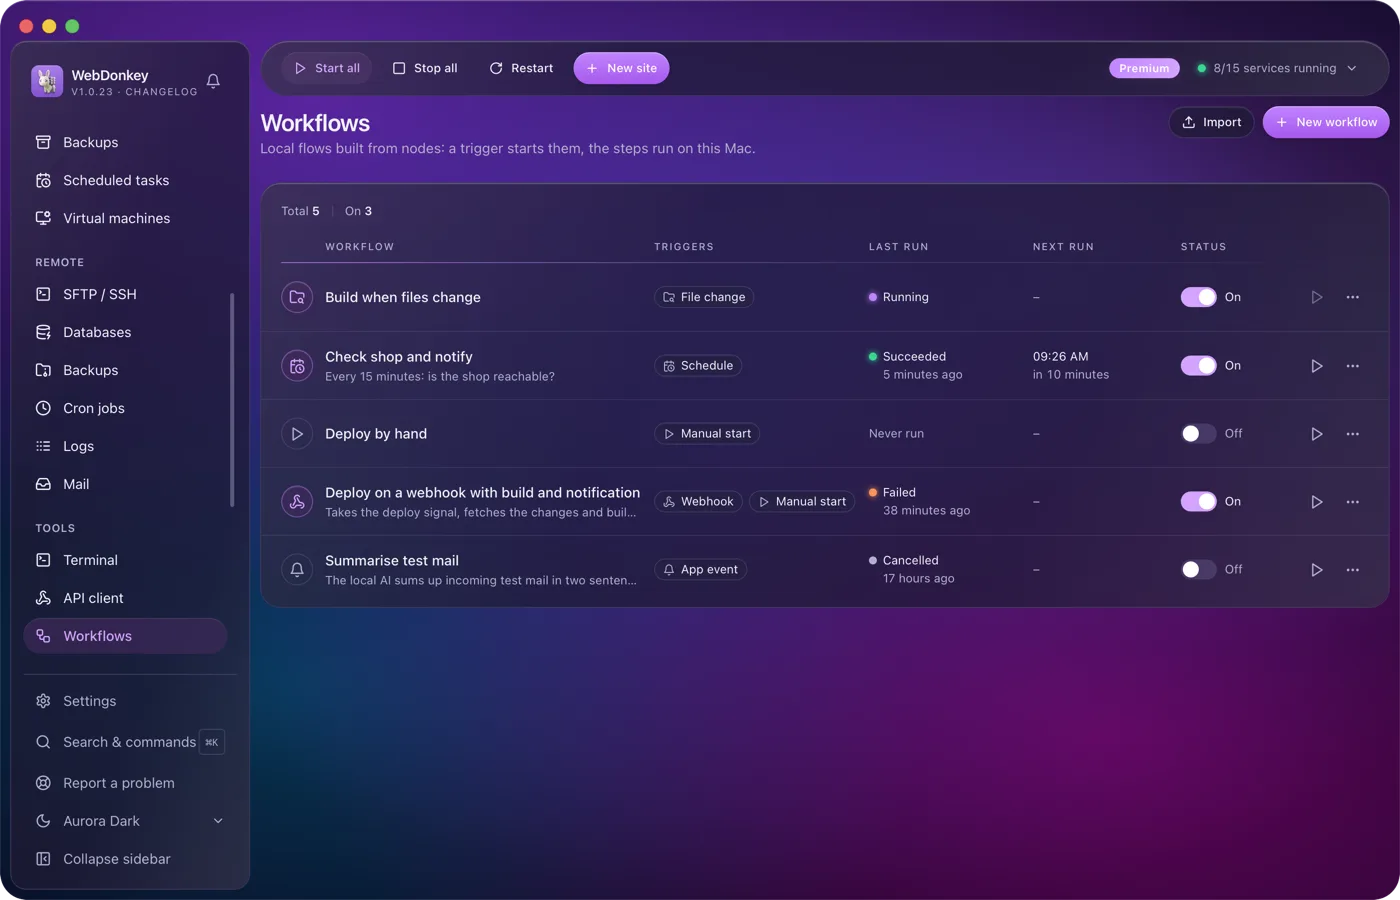Click the New workflow button
Screen dimensions: 1400x900
click(x=1326, y=122)
